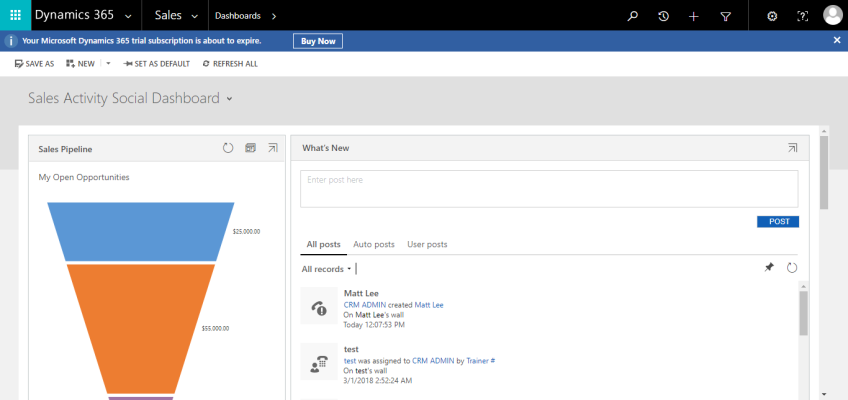Screen dimensions: 848x400
Task: Open advanced find funnel icon
Action: click(x=725, y=16)
